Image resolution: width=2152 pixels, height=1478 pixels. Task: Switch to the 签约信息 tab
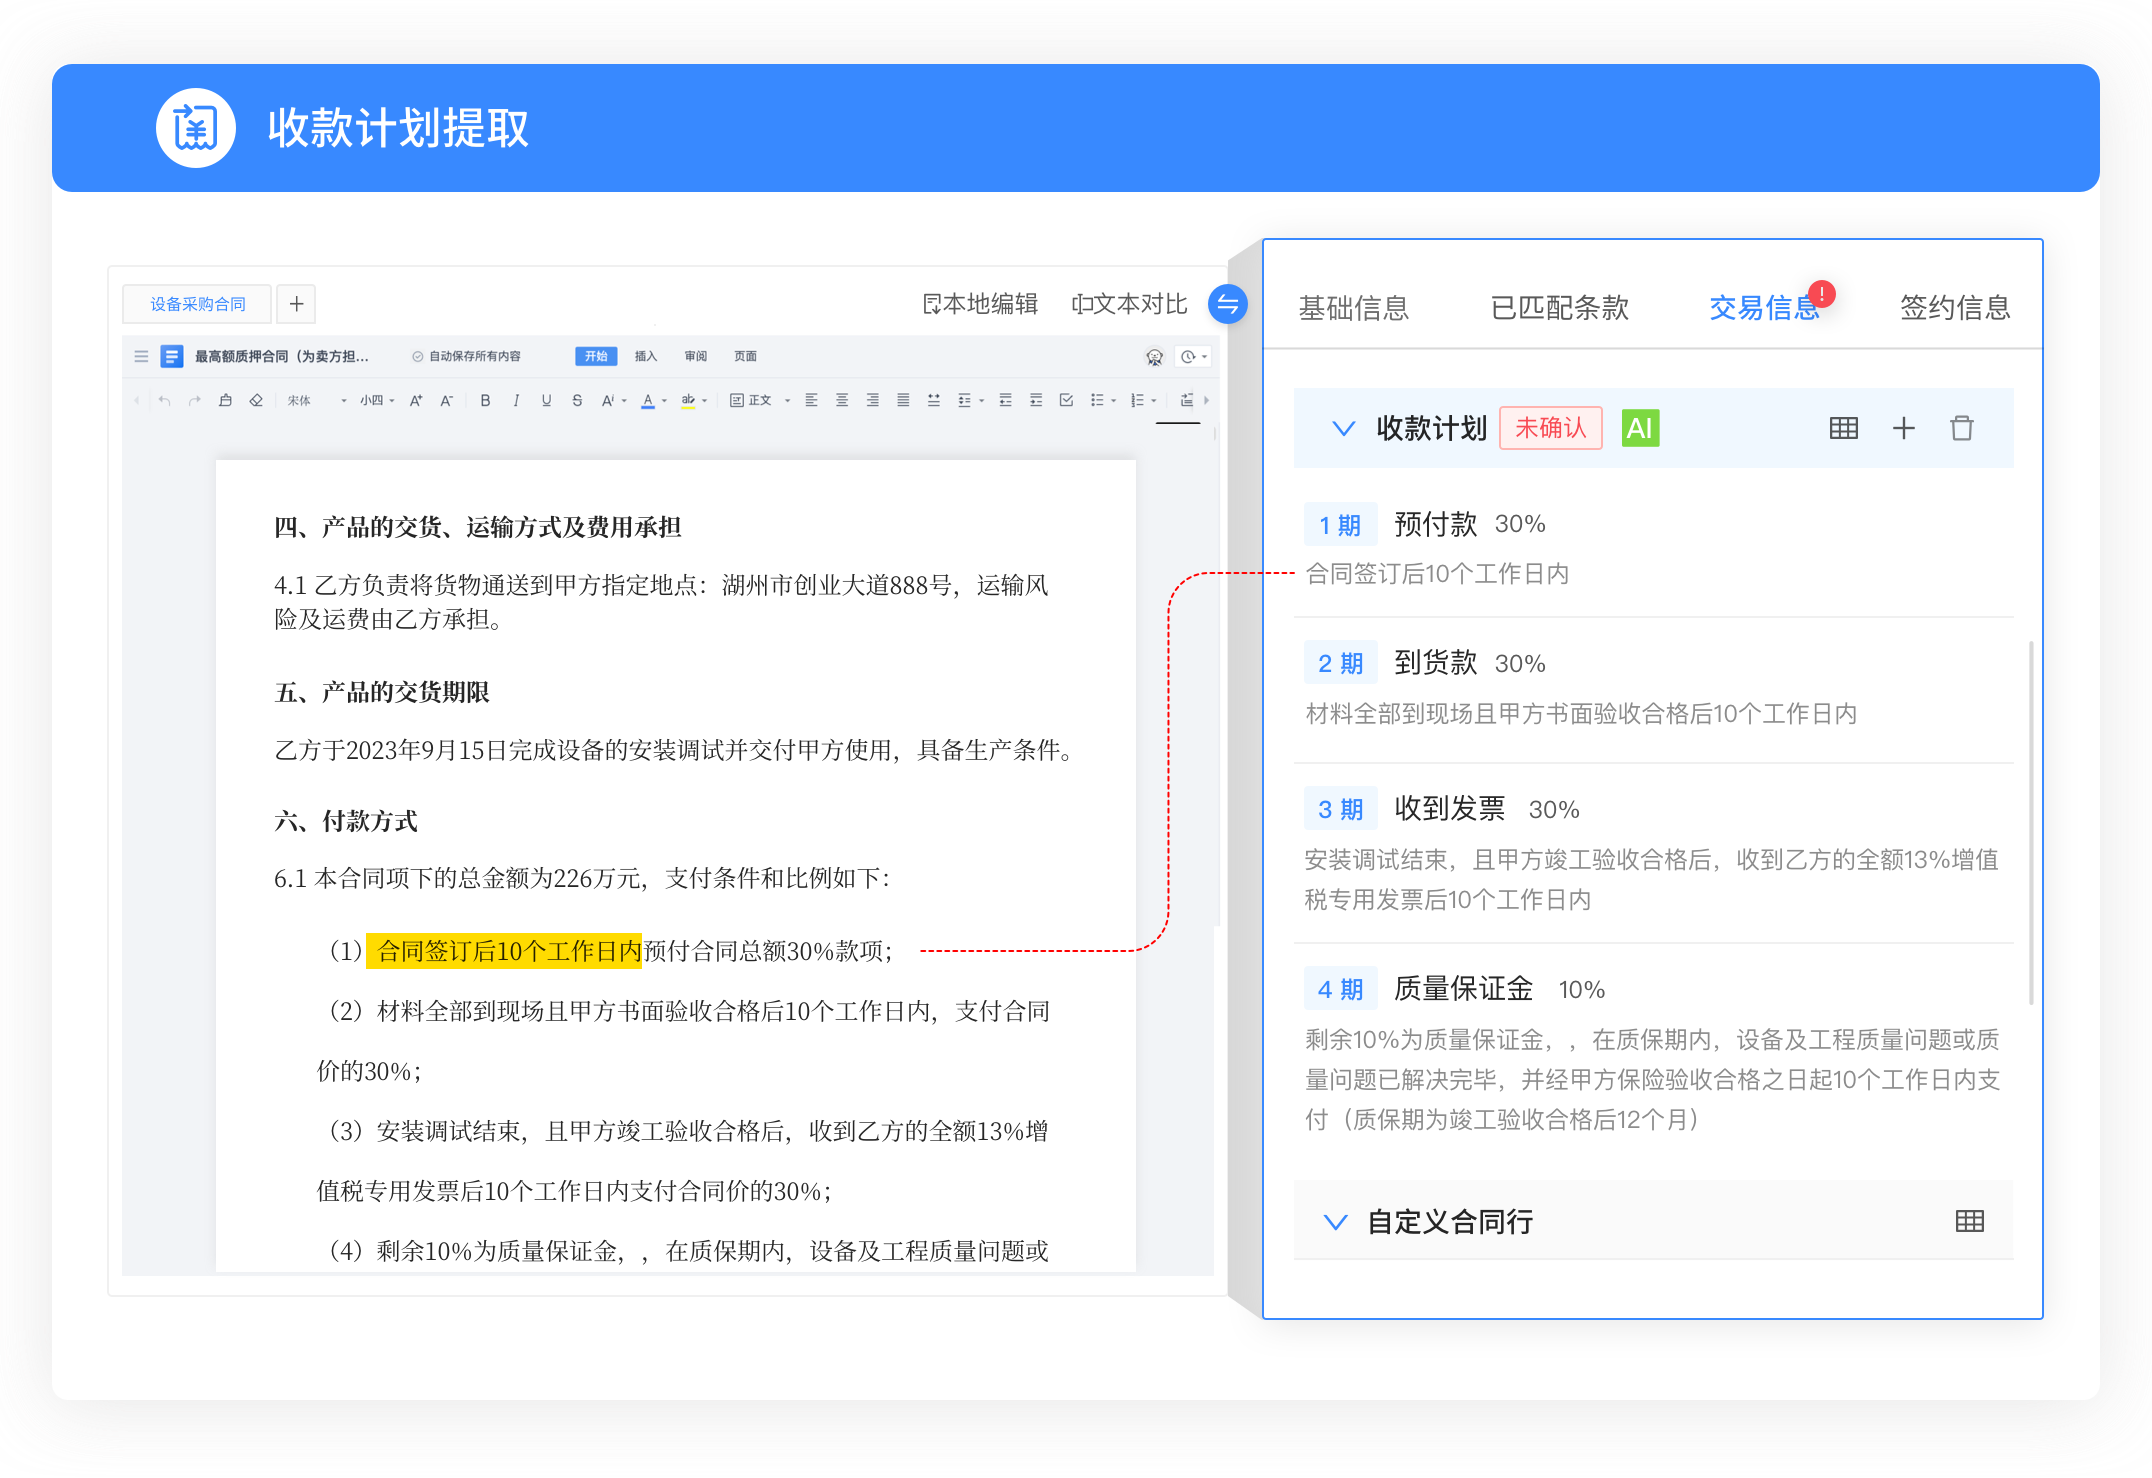pos(1955,308)
